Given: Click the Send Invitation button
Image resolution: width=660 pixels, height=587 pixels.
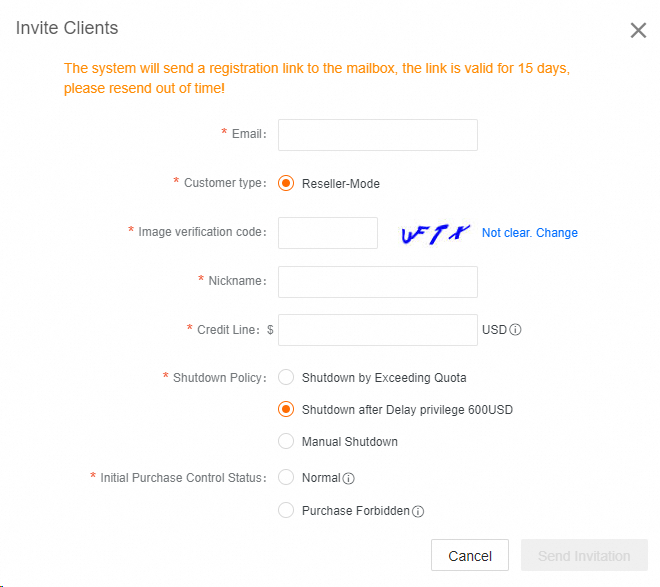Looking at the screenshot, I should click(x=584, y=556).
